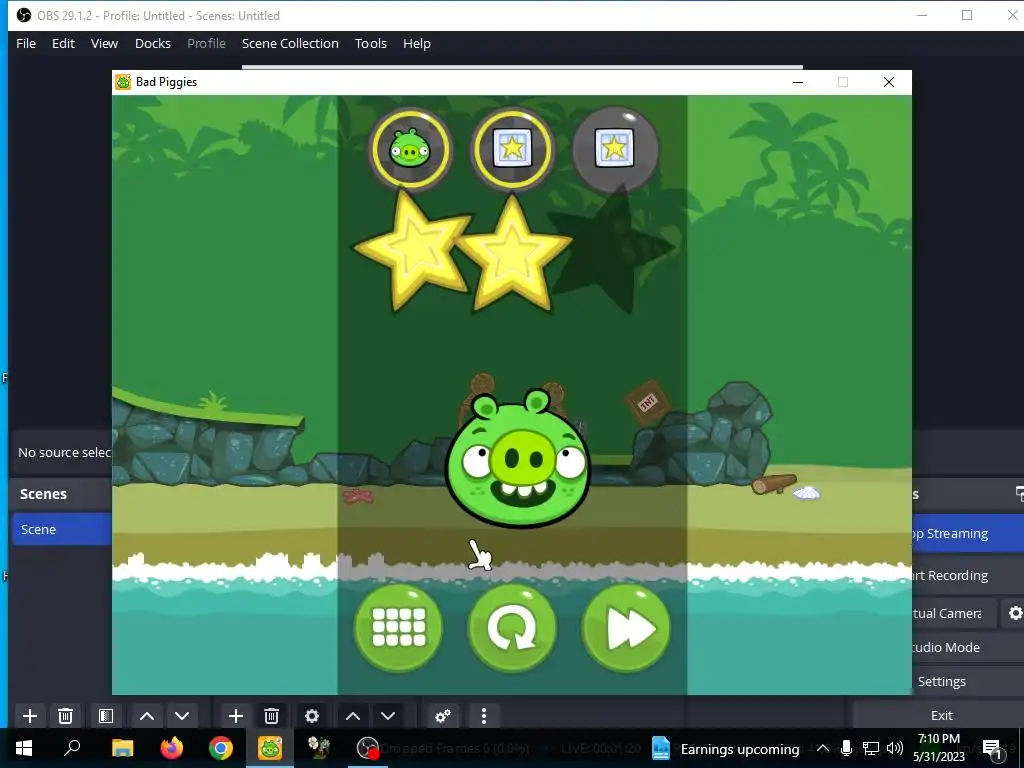Add a new scene with plus button

[x=29, y=716]
